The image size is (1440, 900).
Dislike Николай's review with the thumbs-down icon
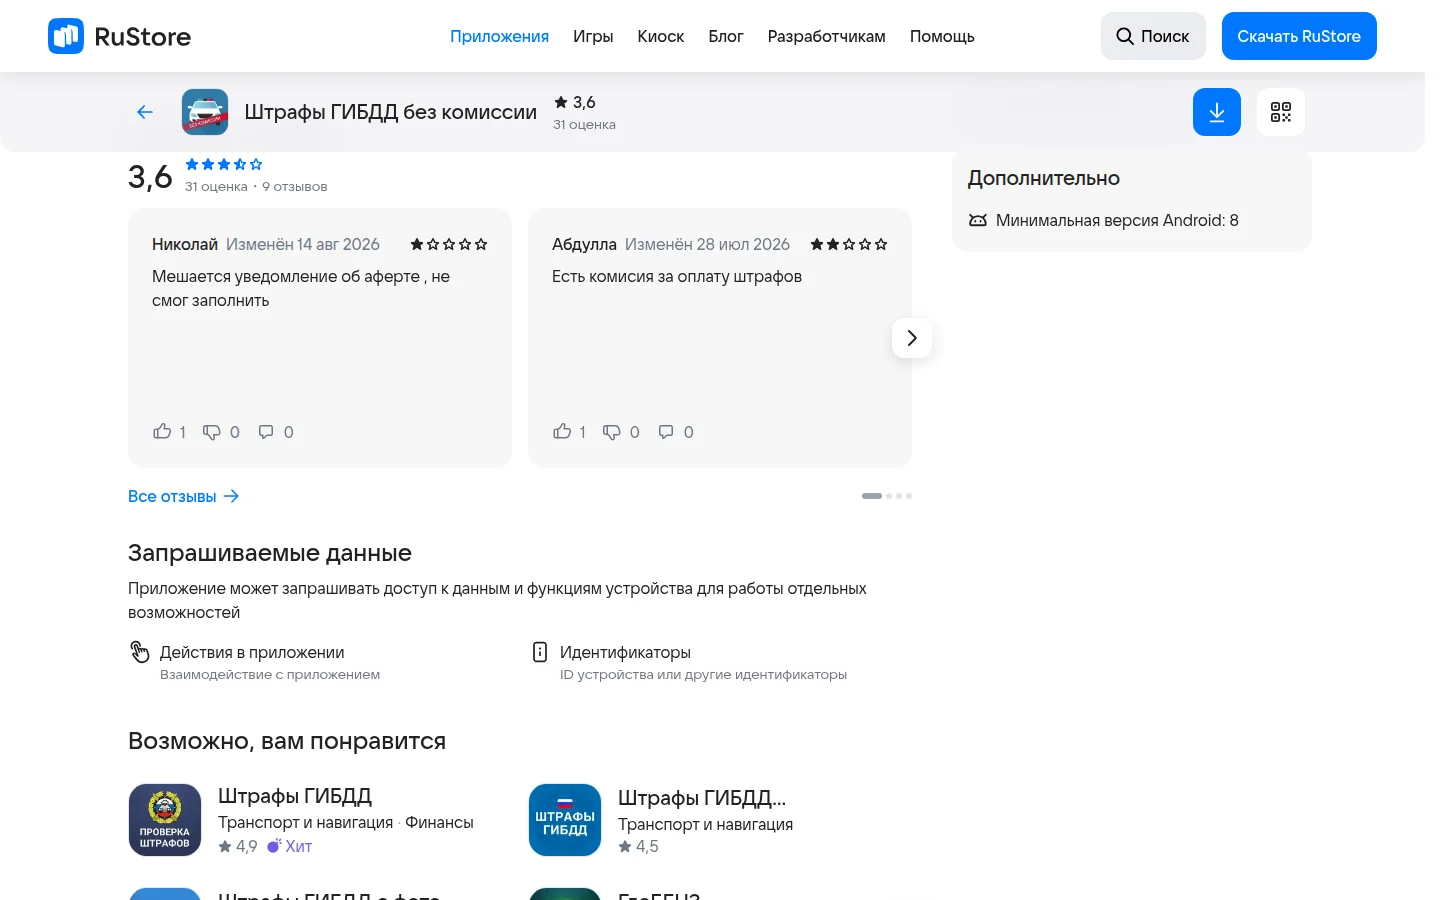point(212,432)
